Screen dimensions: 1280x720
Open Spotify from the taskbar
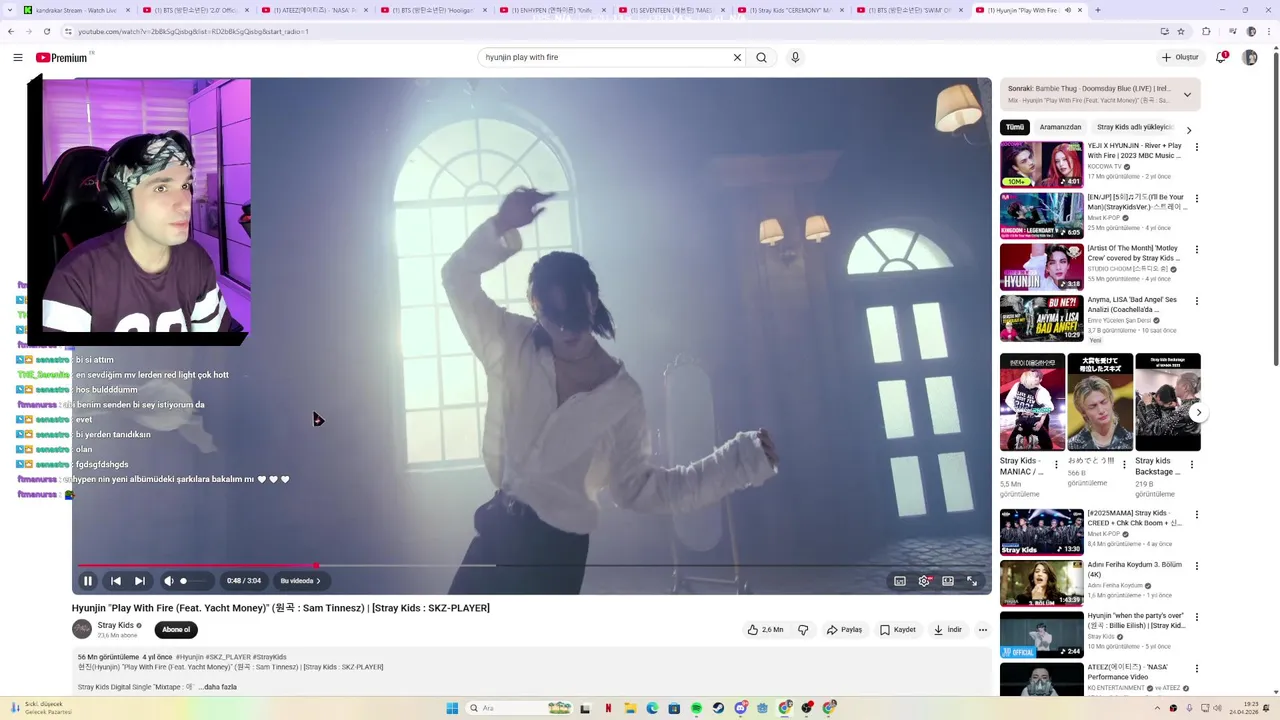click(696, 708)
